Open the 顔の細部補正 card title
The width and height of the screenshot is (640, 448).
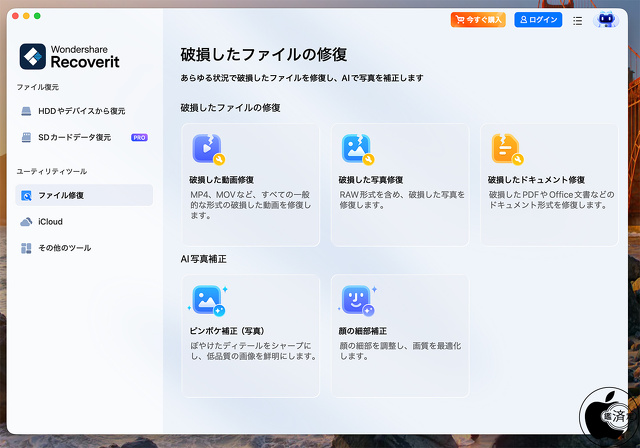point(363,331)
